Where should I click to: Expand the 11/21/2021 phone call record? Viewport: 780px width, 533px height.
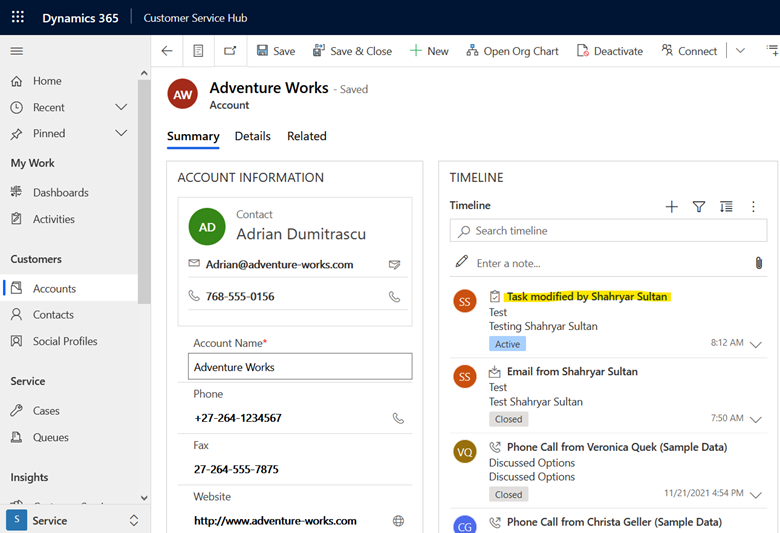coord(756,495)
